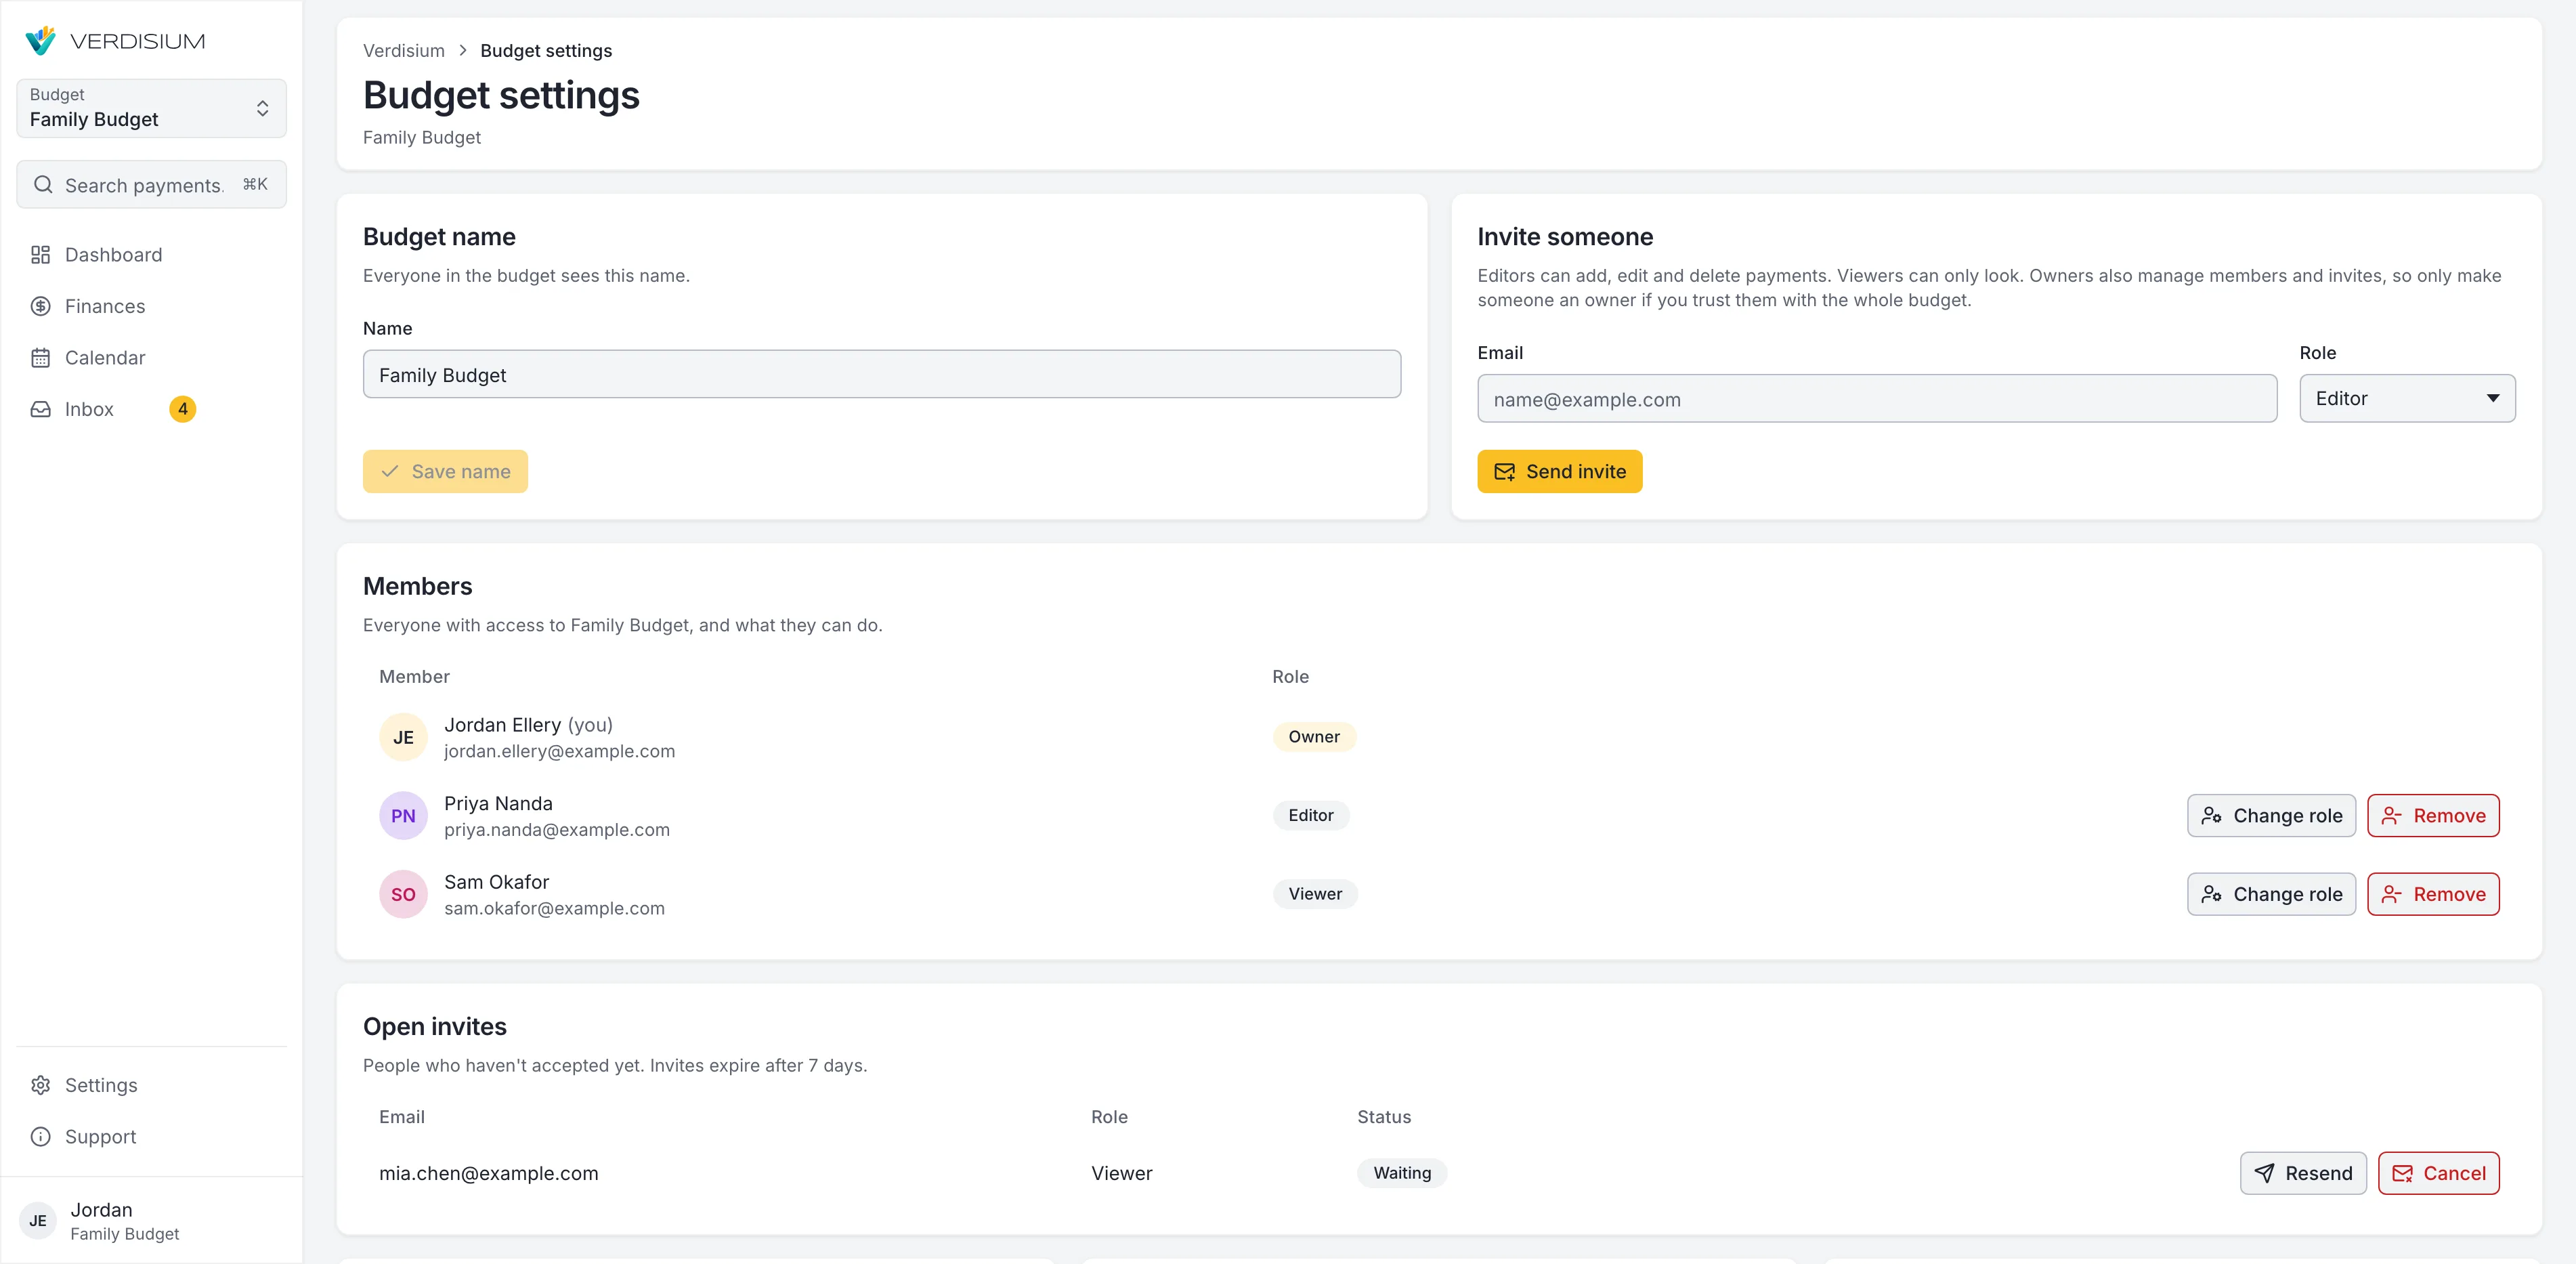Click the JE avatar at sidebar bottom

click(x=38, y=1221)
